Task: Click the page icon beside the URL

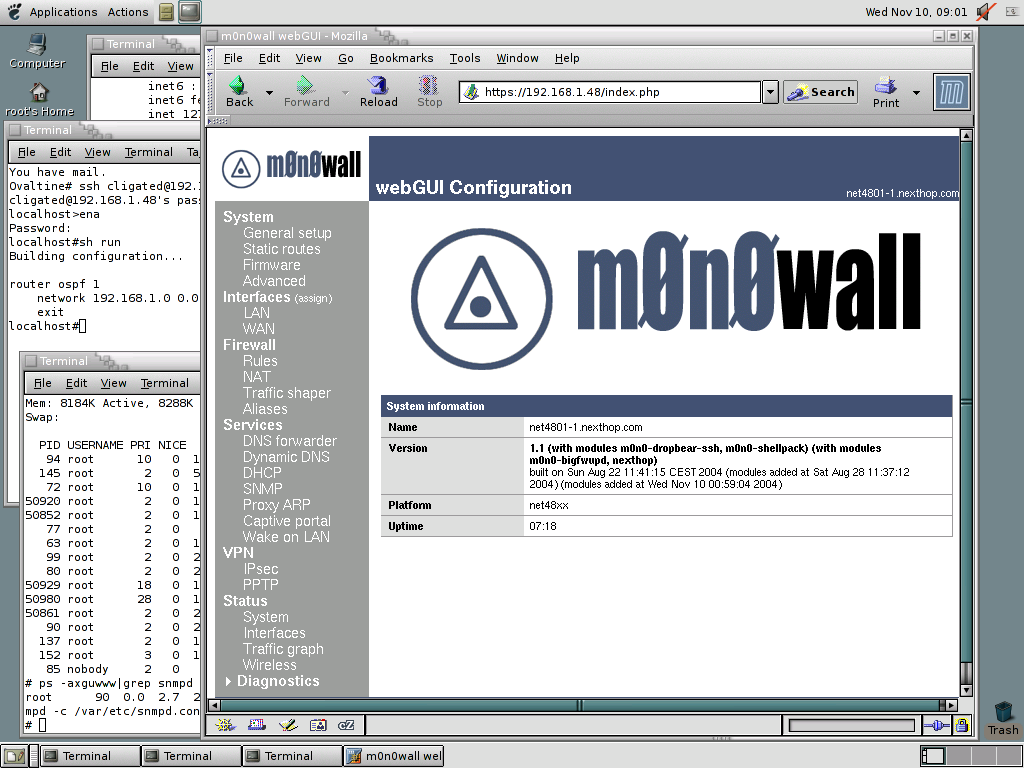Action: 471,92
